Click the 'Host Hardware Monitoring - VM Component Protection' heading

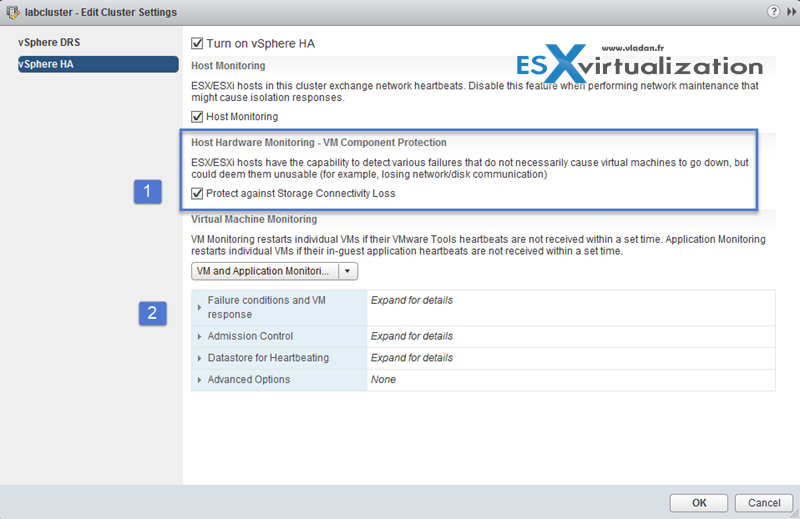[319, 142]
